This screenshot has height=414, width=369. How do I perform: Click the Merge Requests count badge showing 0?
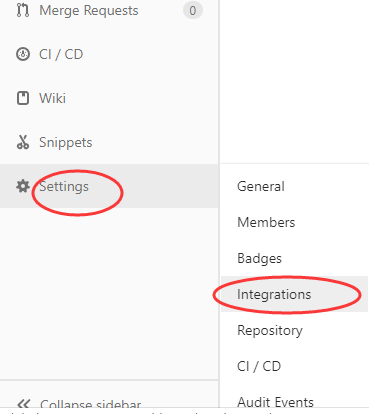(x=193, y=11)
